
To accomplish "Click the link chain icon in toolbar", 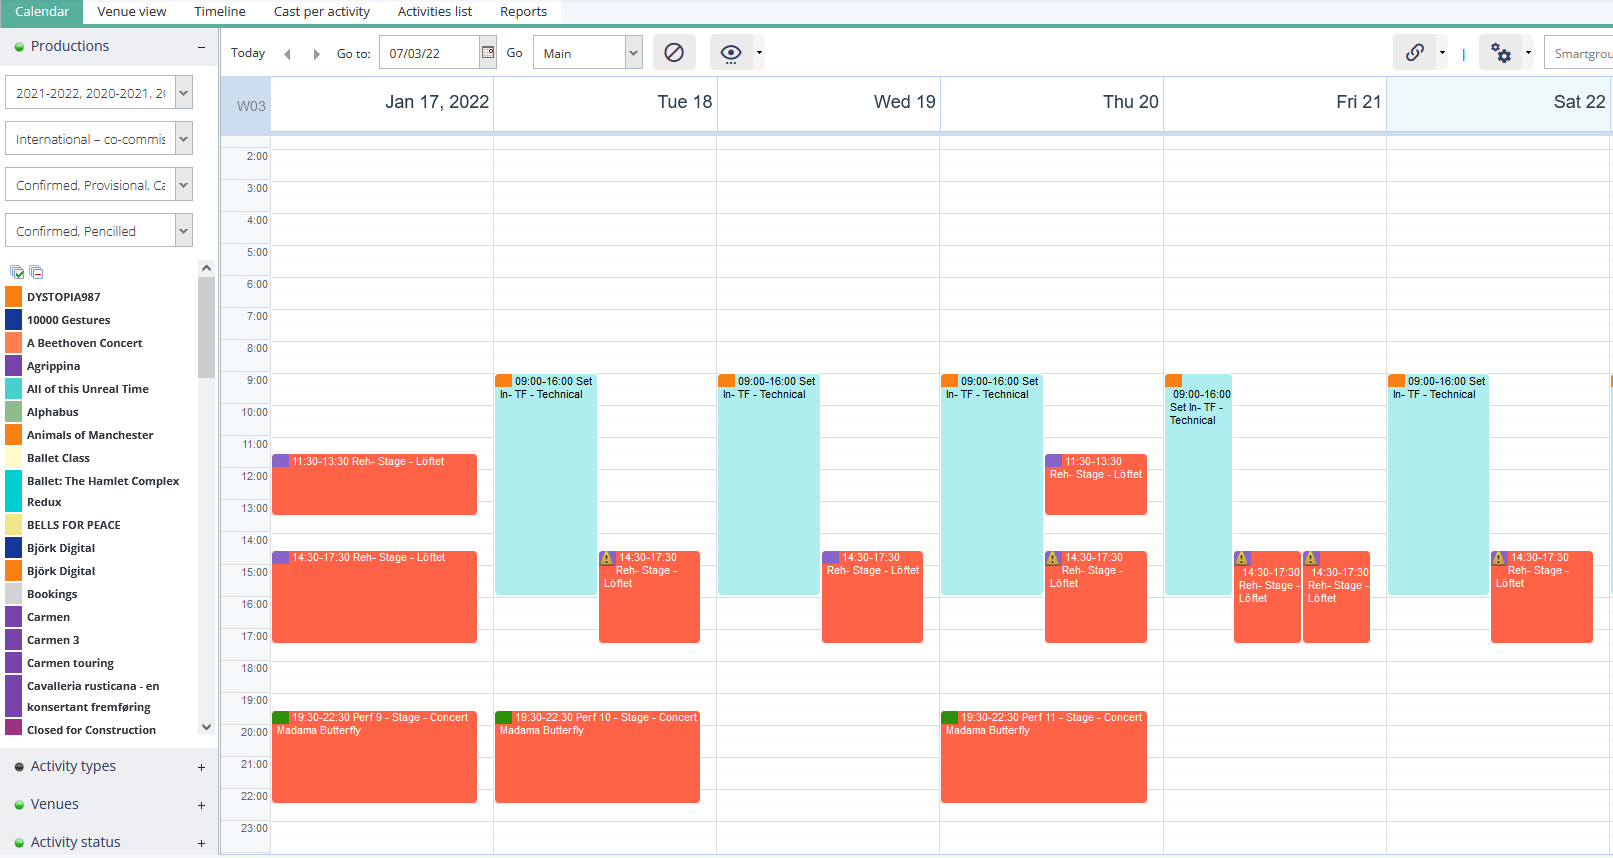I will coord(1414,53).
